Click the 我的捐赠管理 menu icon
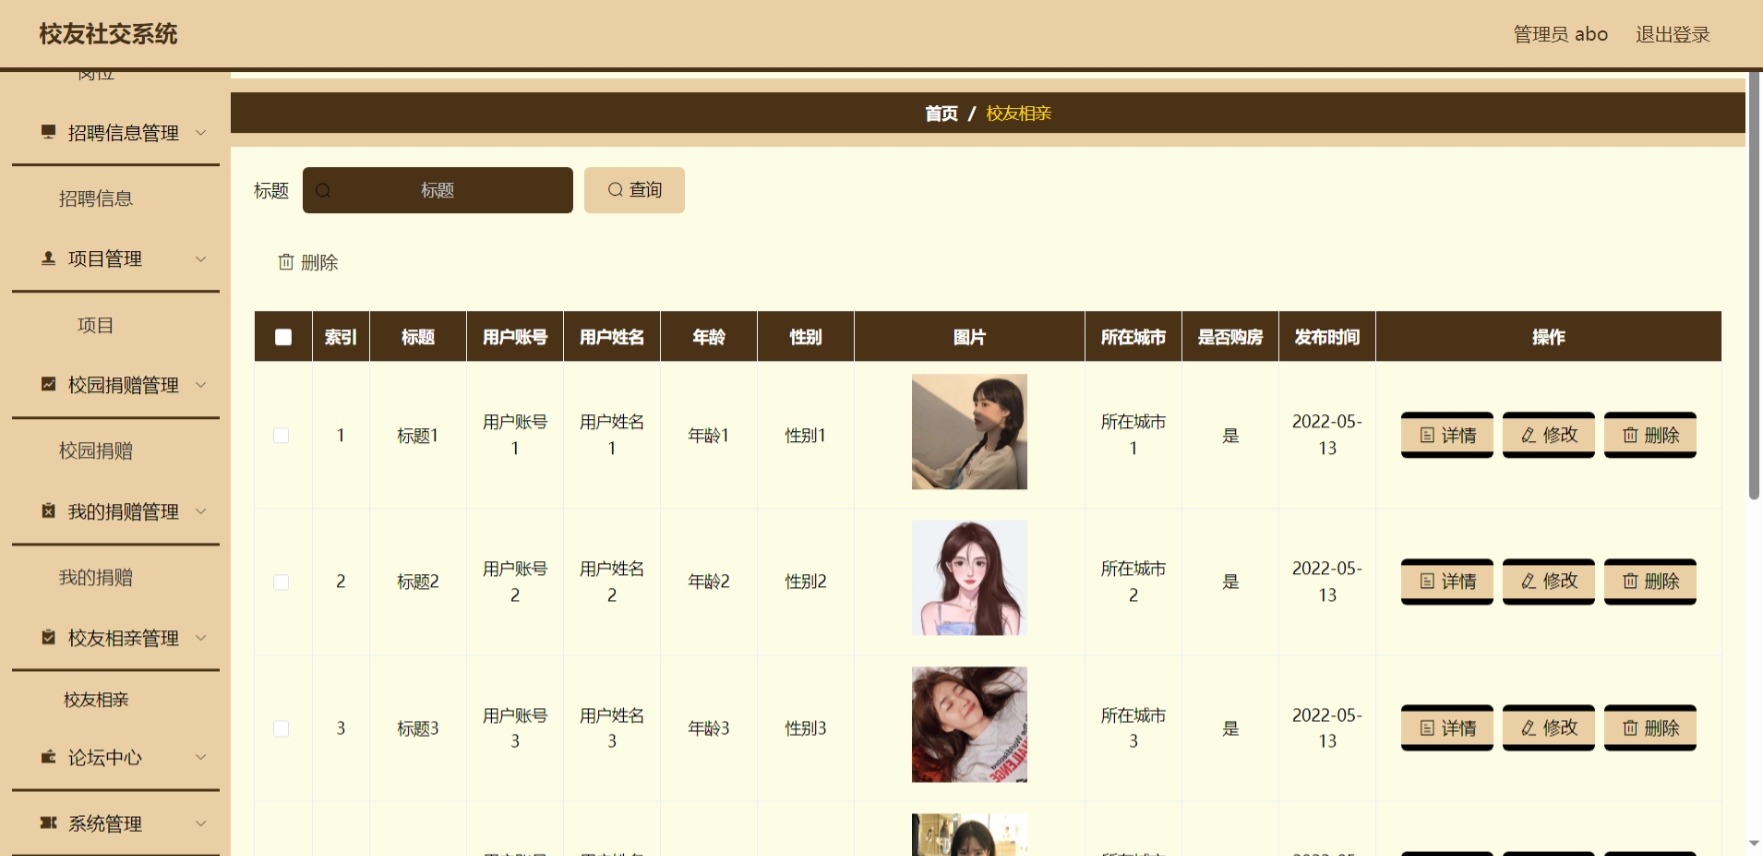 pos(48,511)
